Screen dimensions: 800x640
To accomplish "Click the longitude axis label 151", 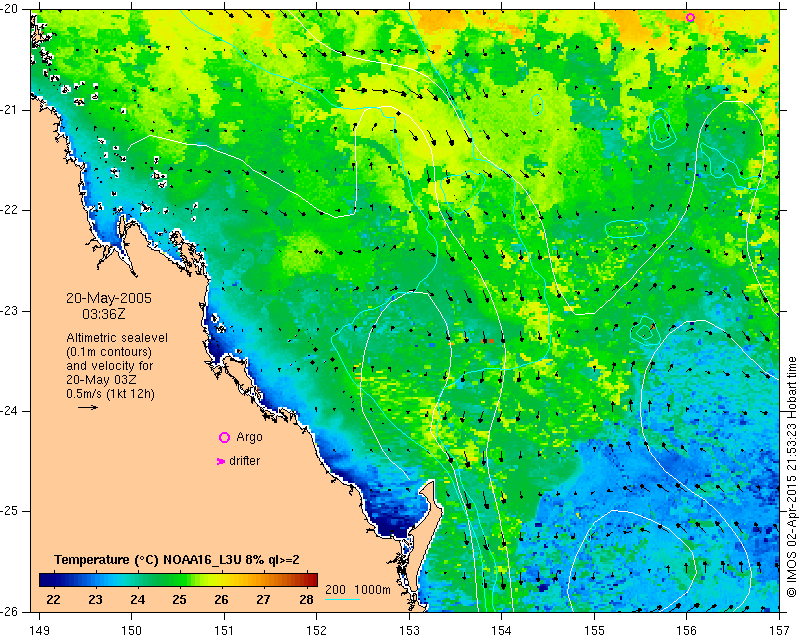I will point(224,630).
